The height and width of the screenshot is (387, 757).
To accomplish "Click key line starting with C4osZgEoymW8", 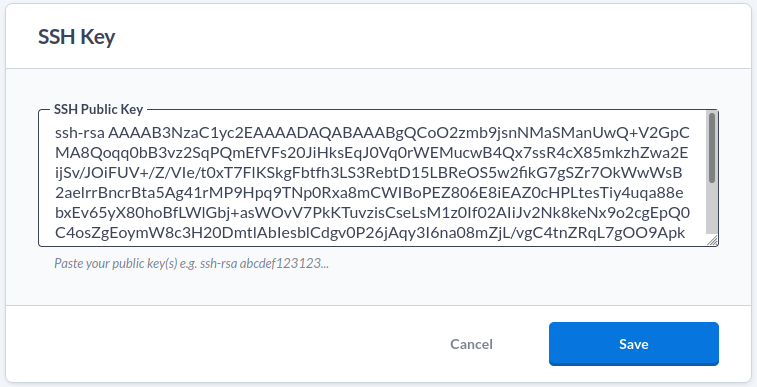I will coord(370,234).
